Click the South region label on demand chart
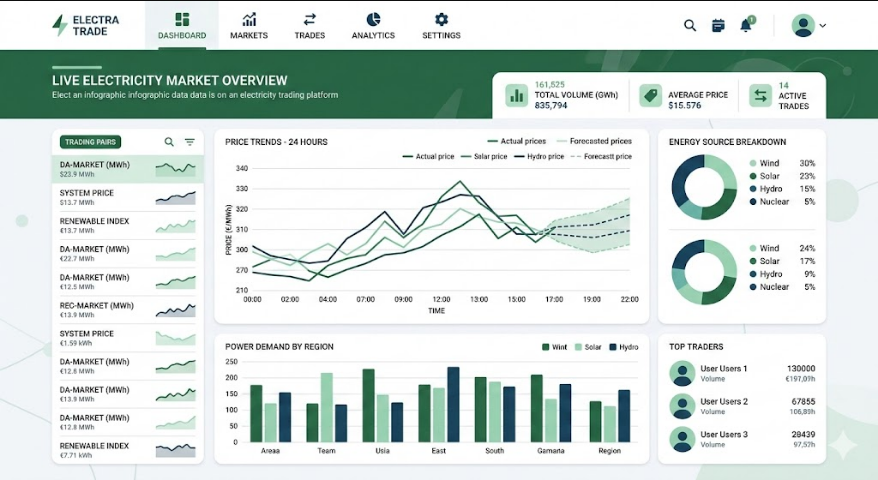The image size is (878, 480). pos(494,451)
